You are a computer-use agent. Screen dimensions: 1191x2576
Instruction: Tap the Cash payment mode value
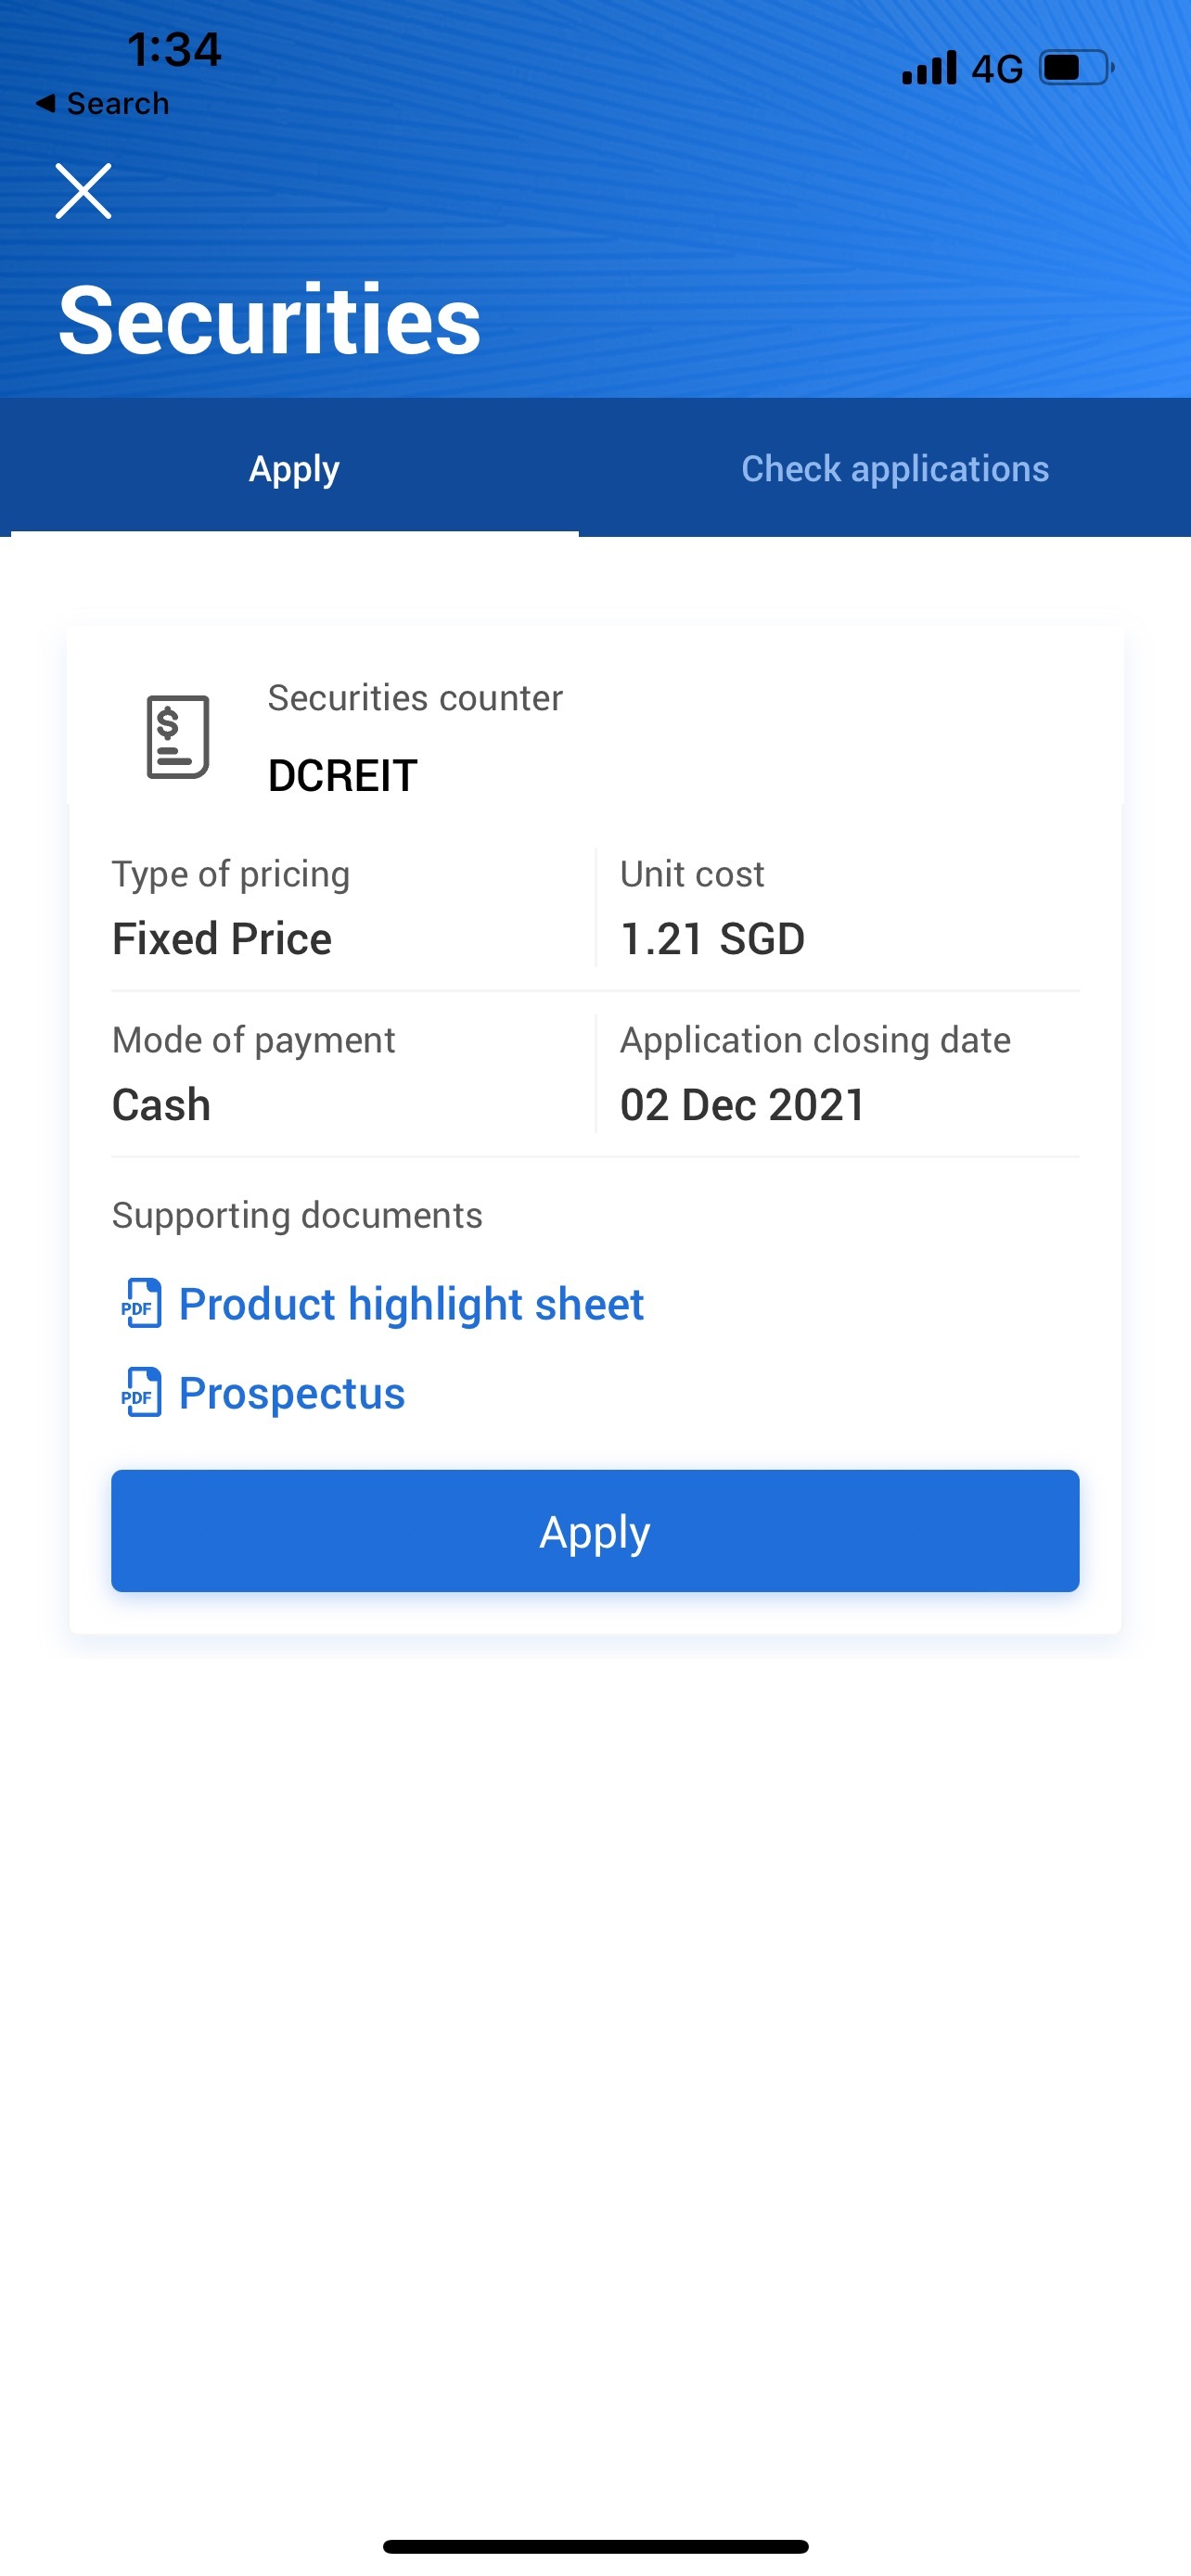pos(161,1105)
